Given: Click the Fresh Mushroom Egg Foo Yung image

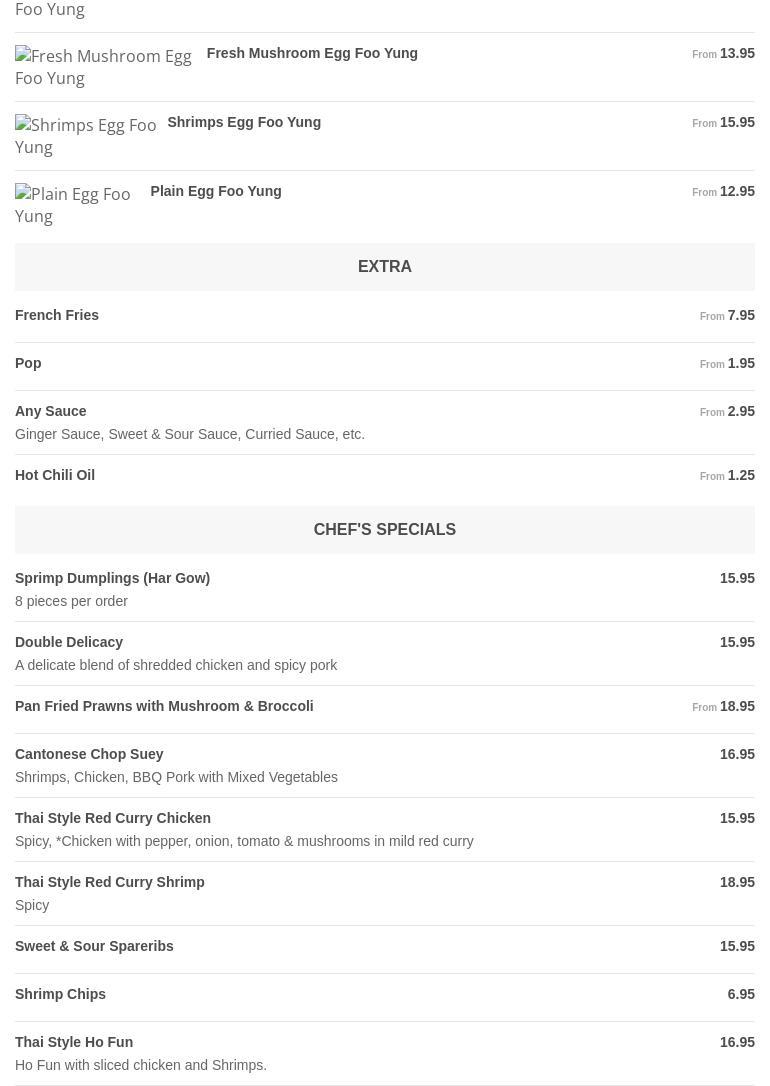Looking at the screenshot, I should click(103, 67).
